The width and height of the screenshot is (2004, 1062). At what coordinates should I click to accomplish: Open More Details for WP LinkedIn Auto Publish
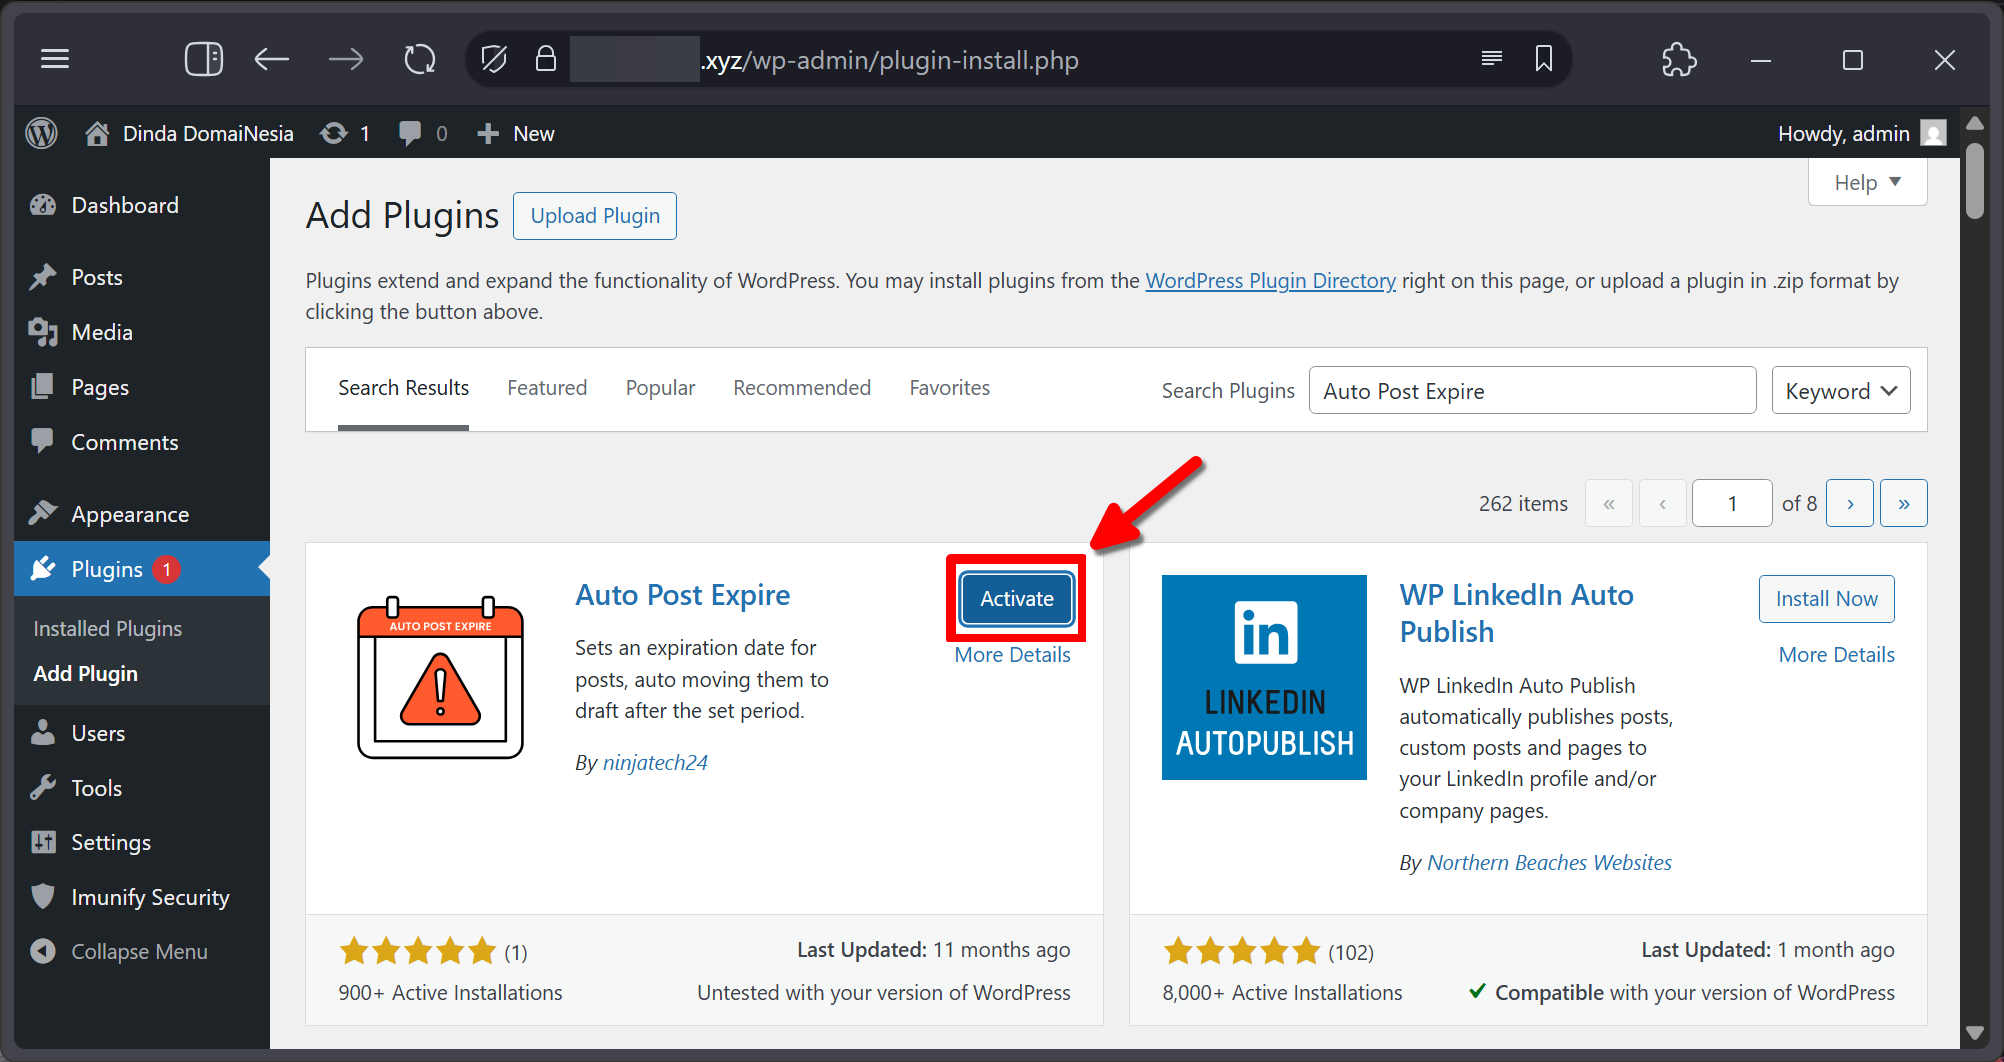pyautogui.click(x=1836, y=655)
